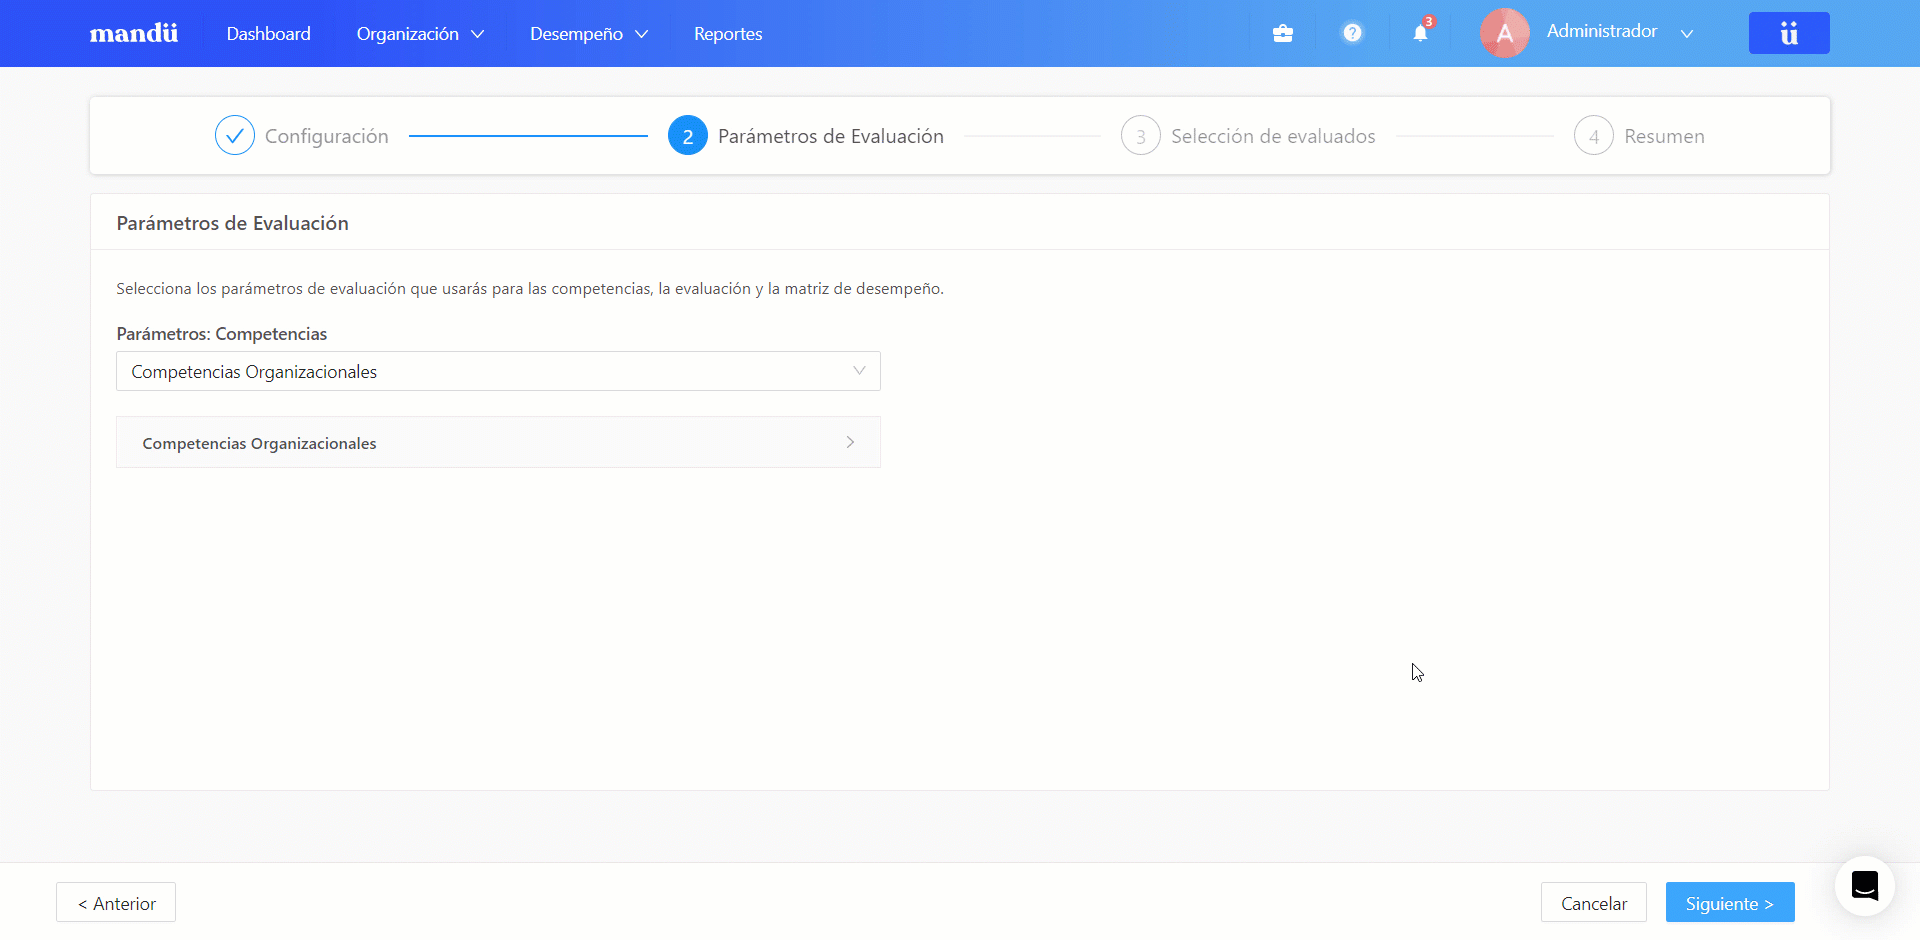
Task: Open the help question mark icon
Action: coord(1352,33)
